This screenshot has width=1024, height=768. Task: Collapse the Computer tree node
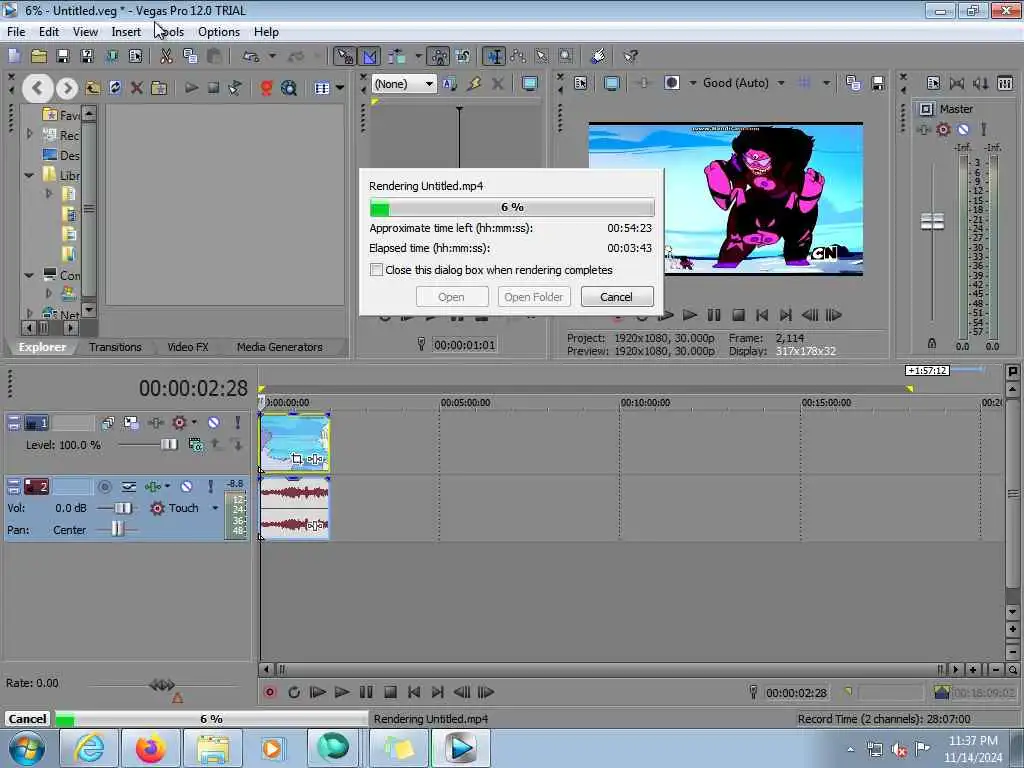pos(29,275)
